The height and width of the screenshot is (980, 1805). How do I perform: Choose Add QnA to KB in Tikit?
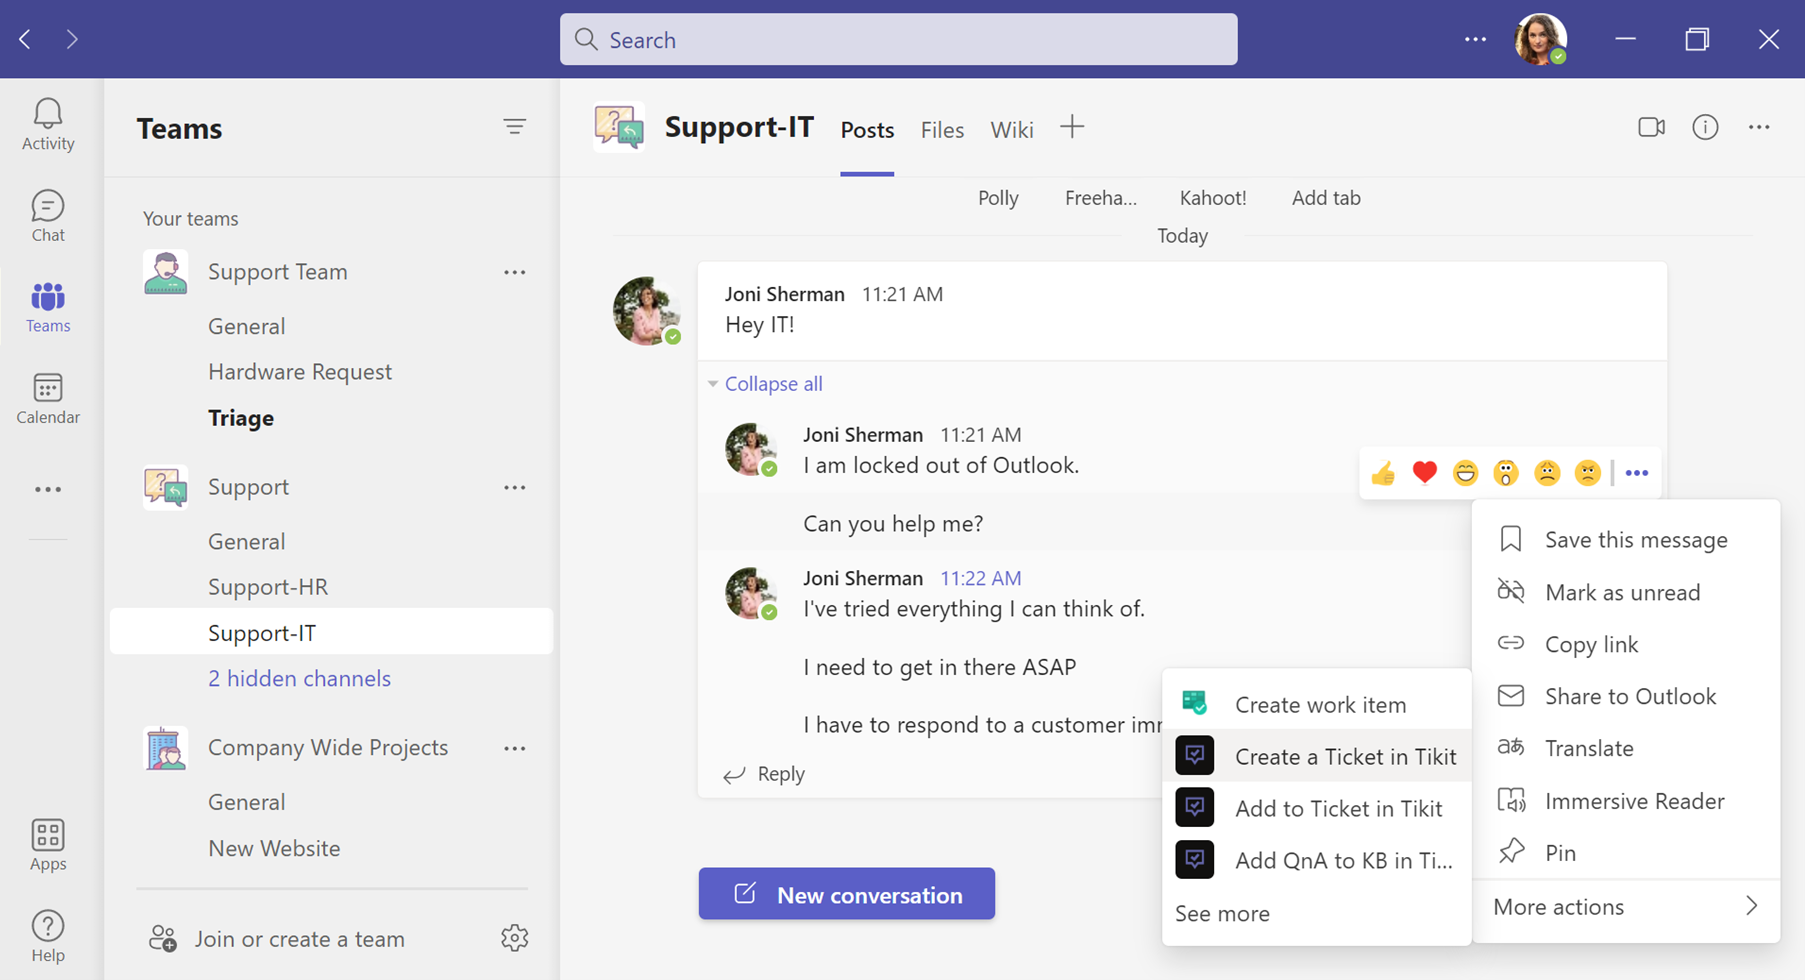[1316, 860]
